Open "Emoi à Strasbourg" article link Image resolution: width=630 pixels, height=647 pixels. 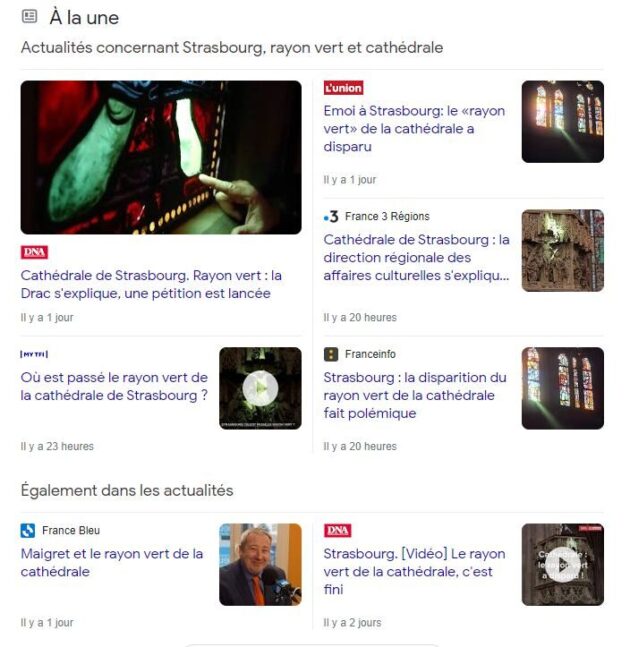[x=414, y=129]
